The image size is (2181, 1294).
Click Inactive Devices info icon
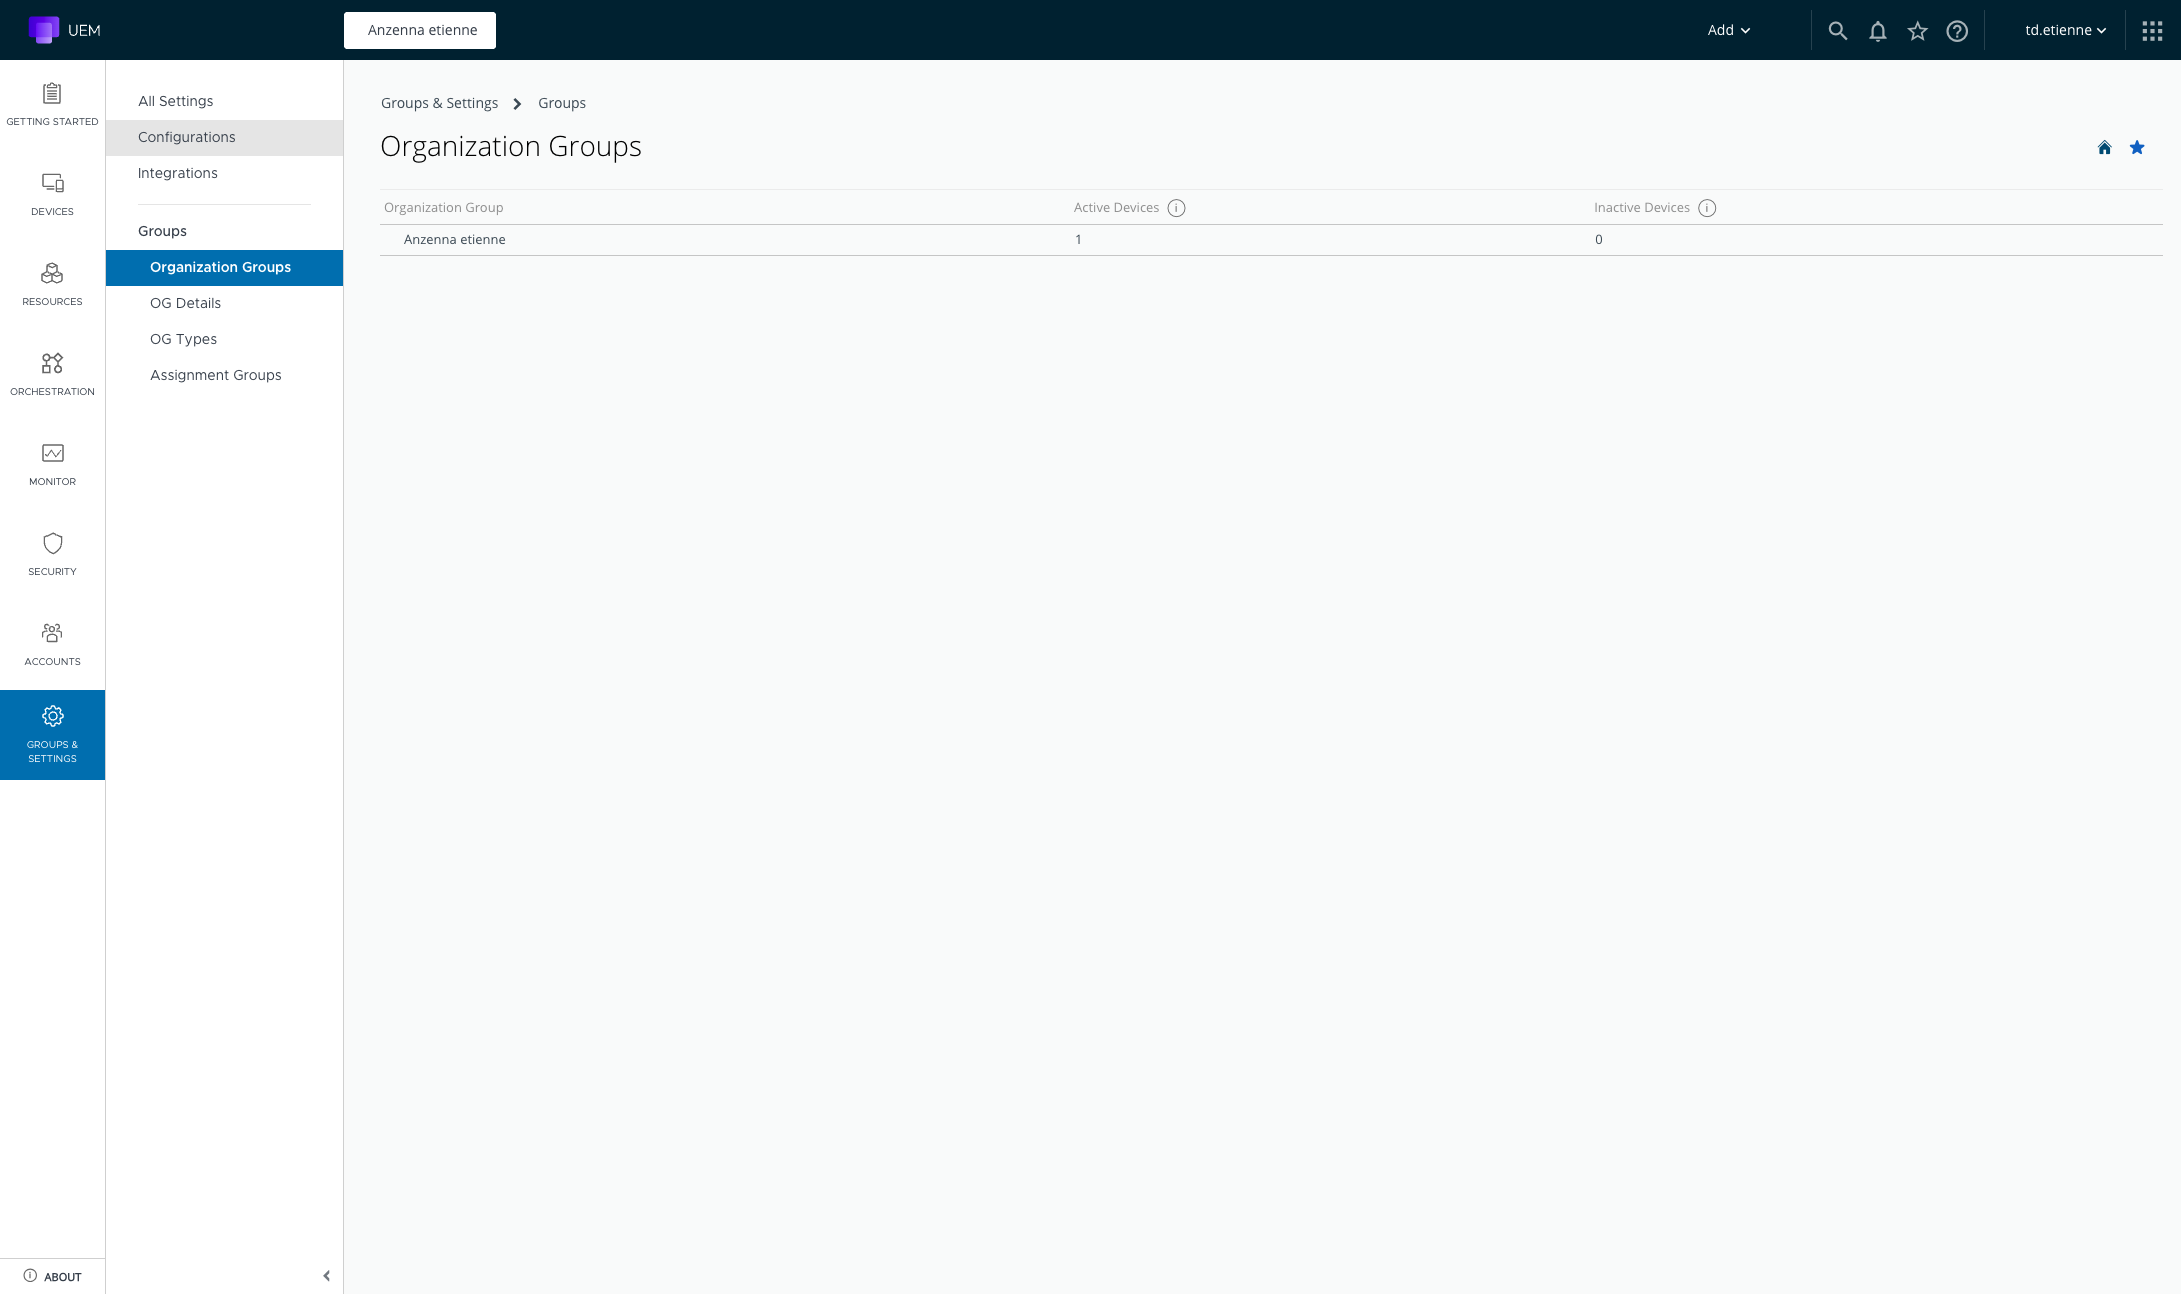pos(1707,208)
